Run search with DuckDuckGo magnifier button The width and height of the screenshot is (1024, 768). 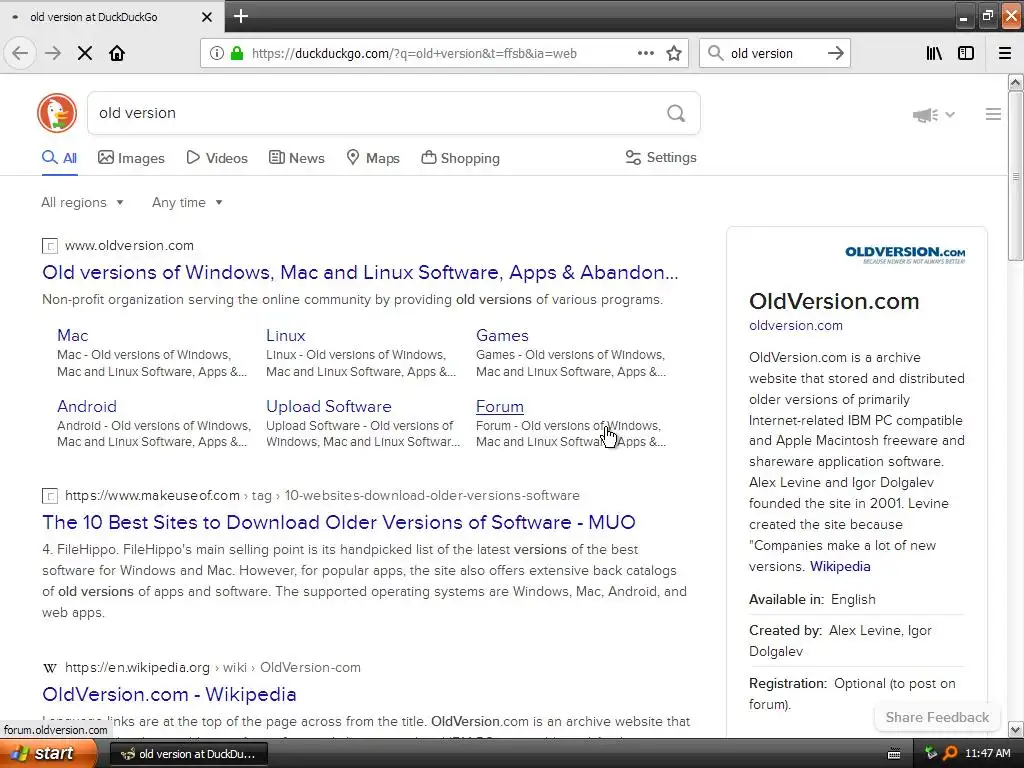(x=677, y=114)
